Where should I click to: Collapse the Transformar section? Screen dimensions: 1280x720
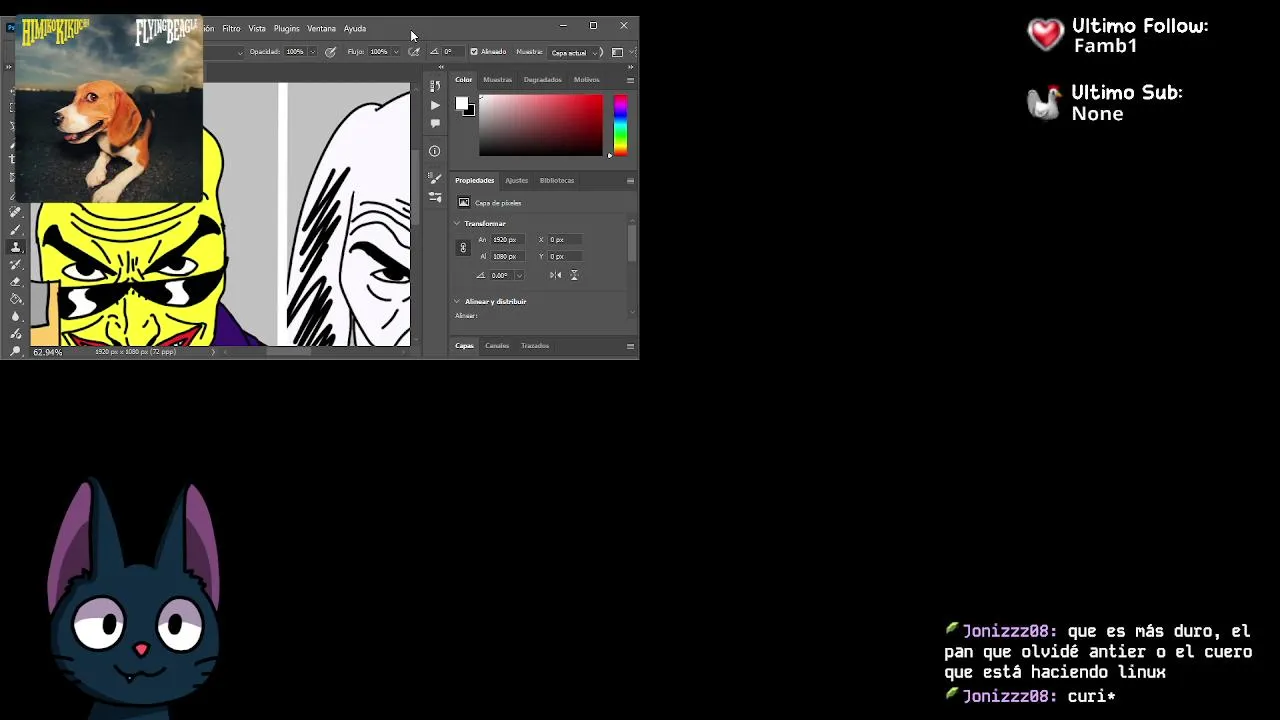[x=457, y=223]
